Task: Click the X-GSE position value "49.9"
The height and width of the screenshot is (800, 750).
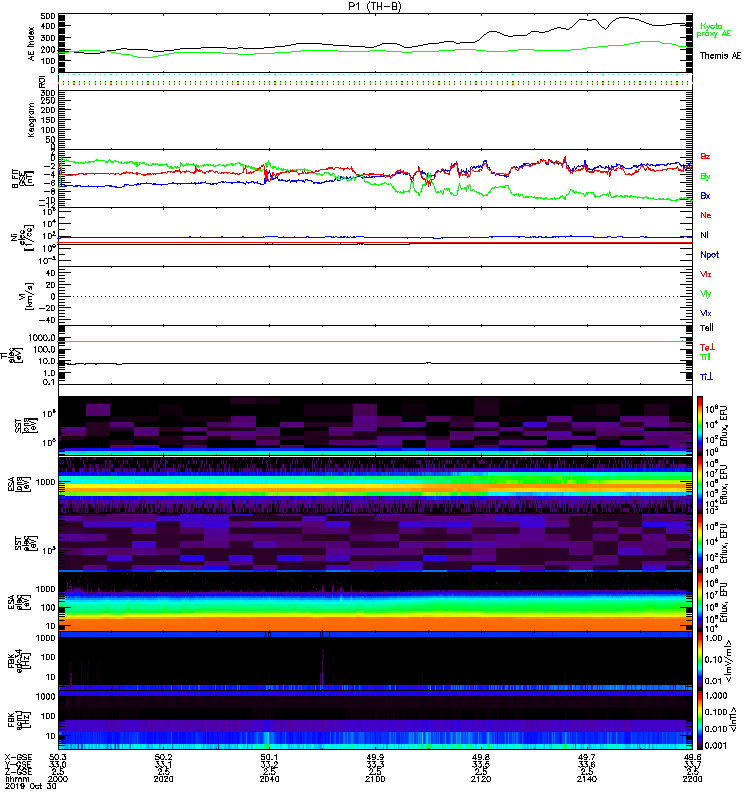Action: coord(375,757)
